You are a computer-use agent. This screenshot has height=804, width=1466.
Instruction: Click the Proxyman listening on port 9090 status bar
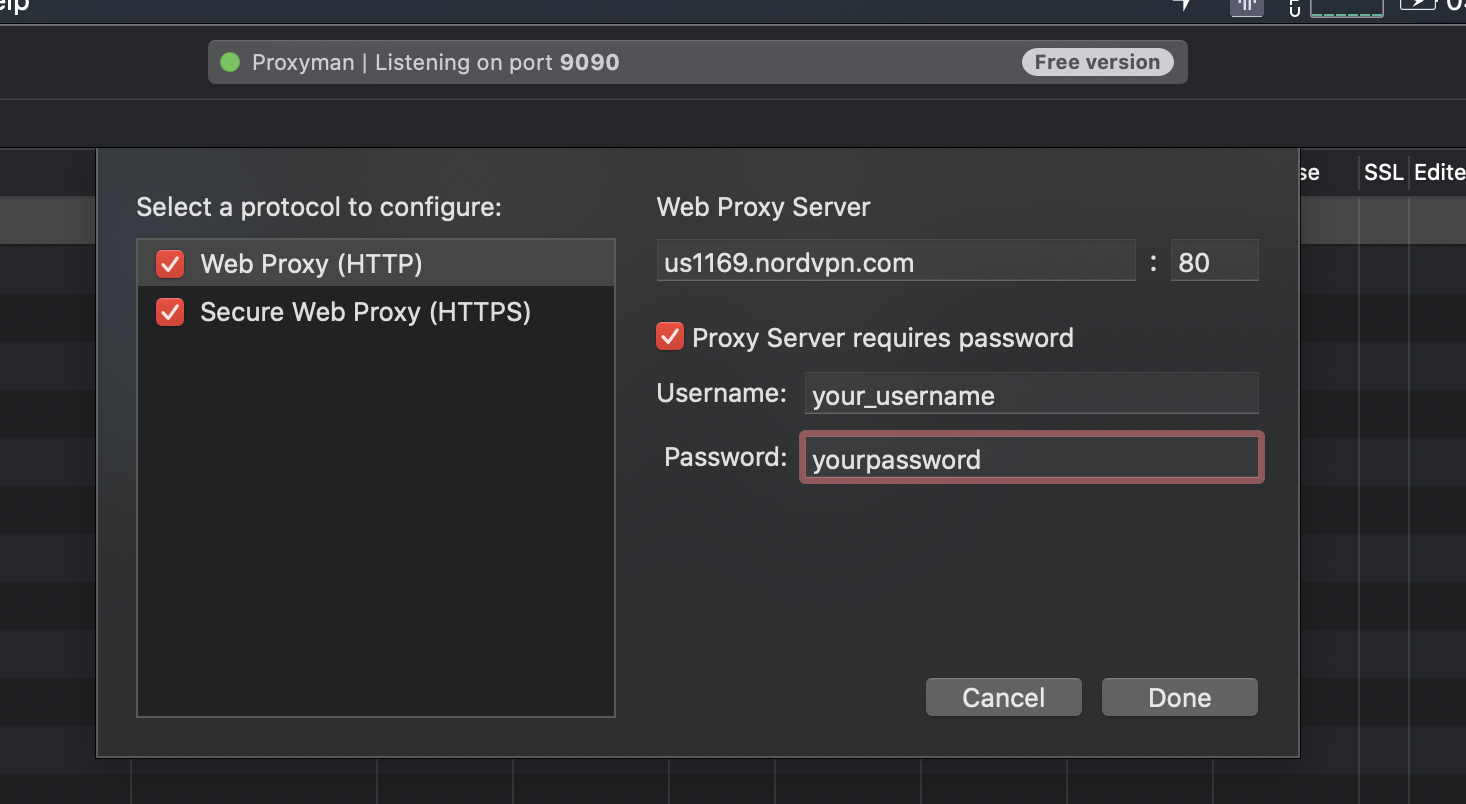pyautogui.click(x=697, y=62)
